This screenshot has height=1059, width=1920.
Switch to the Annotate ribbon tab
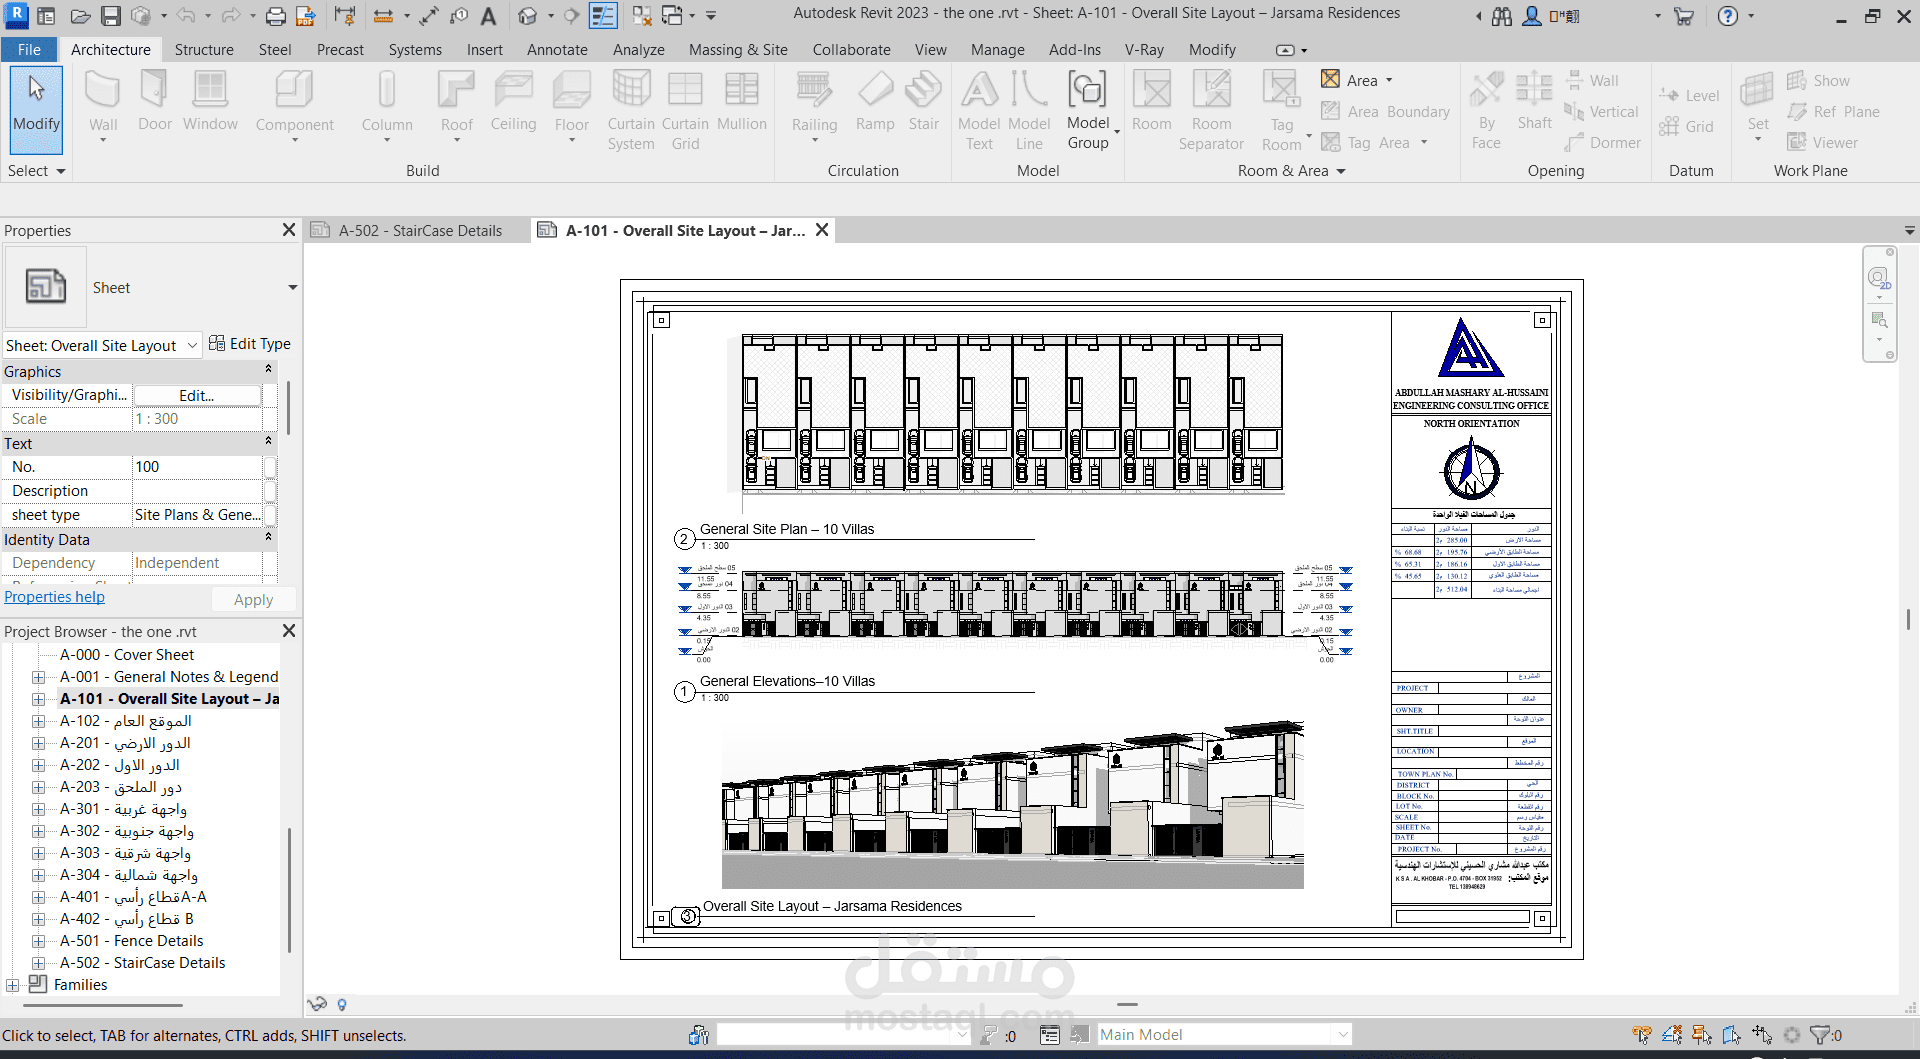(557, 50)
